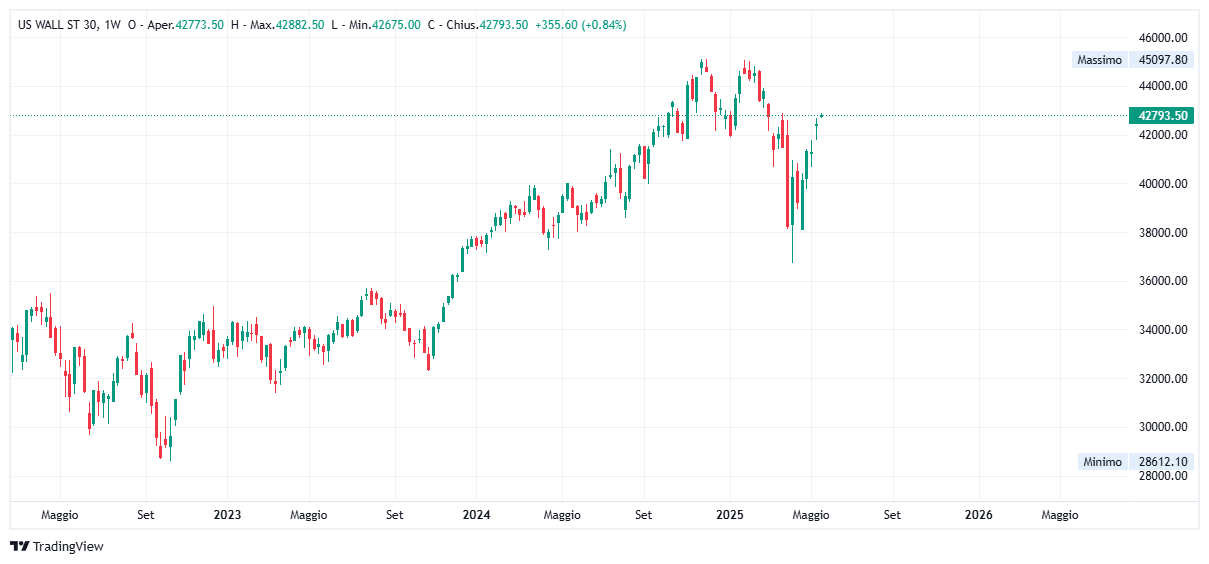Image resolution: width=1209 pixels, height=564 pixels.
Task: Click the 36000.00 price axis label
Action: pos(1163,281)
